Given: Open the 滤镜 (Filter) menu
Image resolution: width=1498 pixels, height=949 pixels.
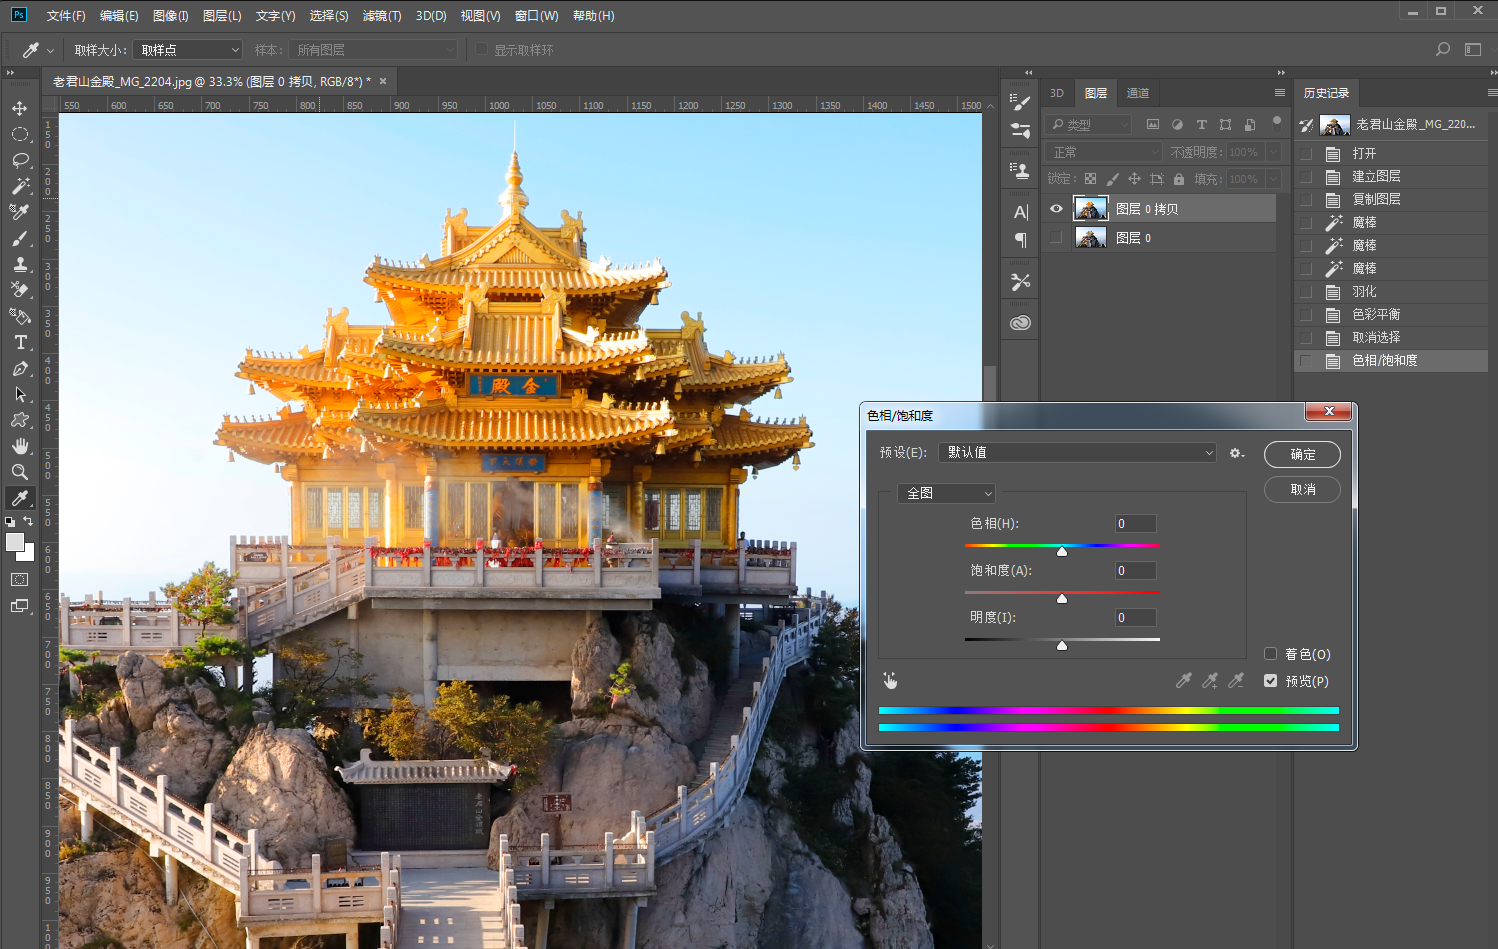Looking at the screenshot, I should click(x=381, y=16).
